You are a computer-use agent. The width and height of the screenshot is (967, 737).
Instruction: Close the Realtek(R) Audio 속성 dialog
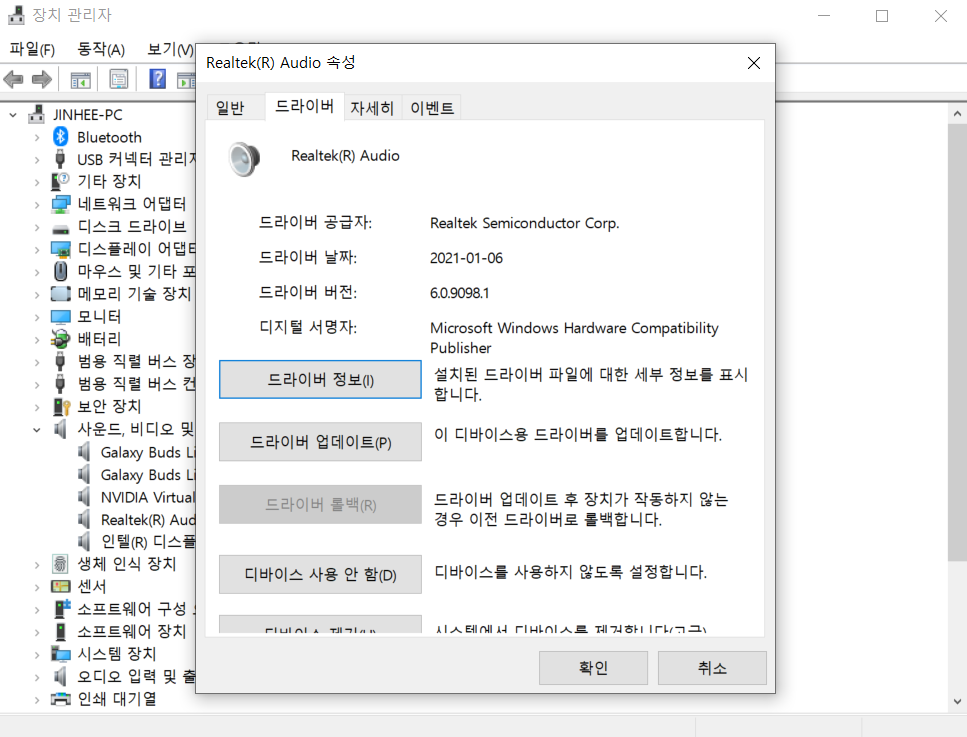(754, 63)
